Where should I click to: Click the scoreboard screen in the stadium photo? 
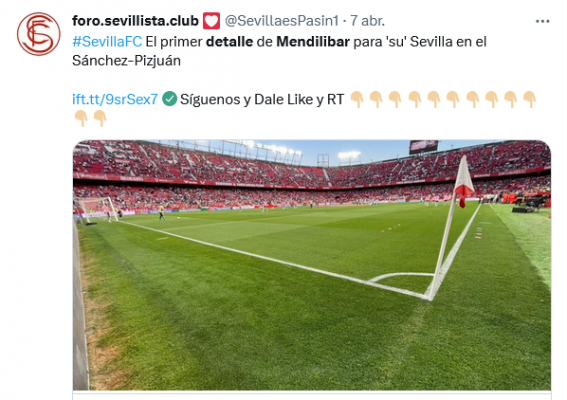[423, 146]
